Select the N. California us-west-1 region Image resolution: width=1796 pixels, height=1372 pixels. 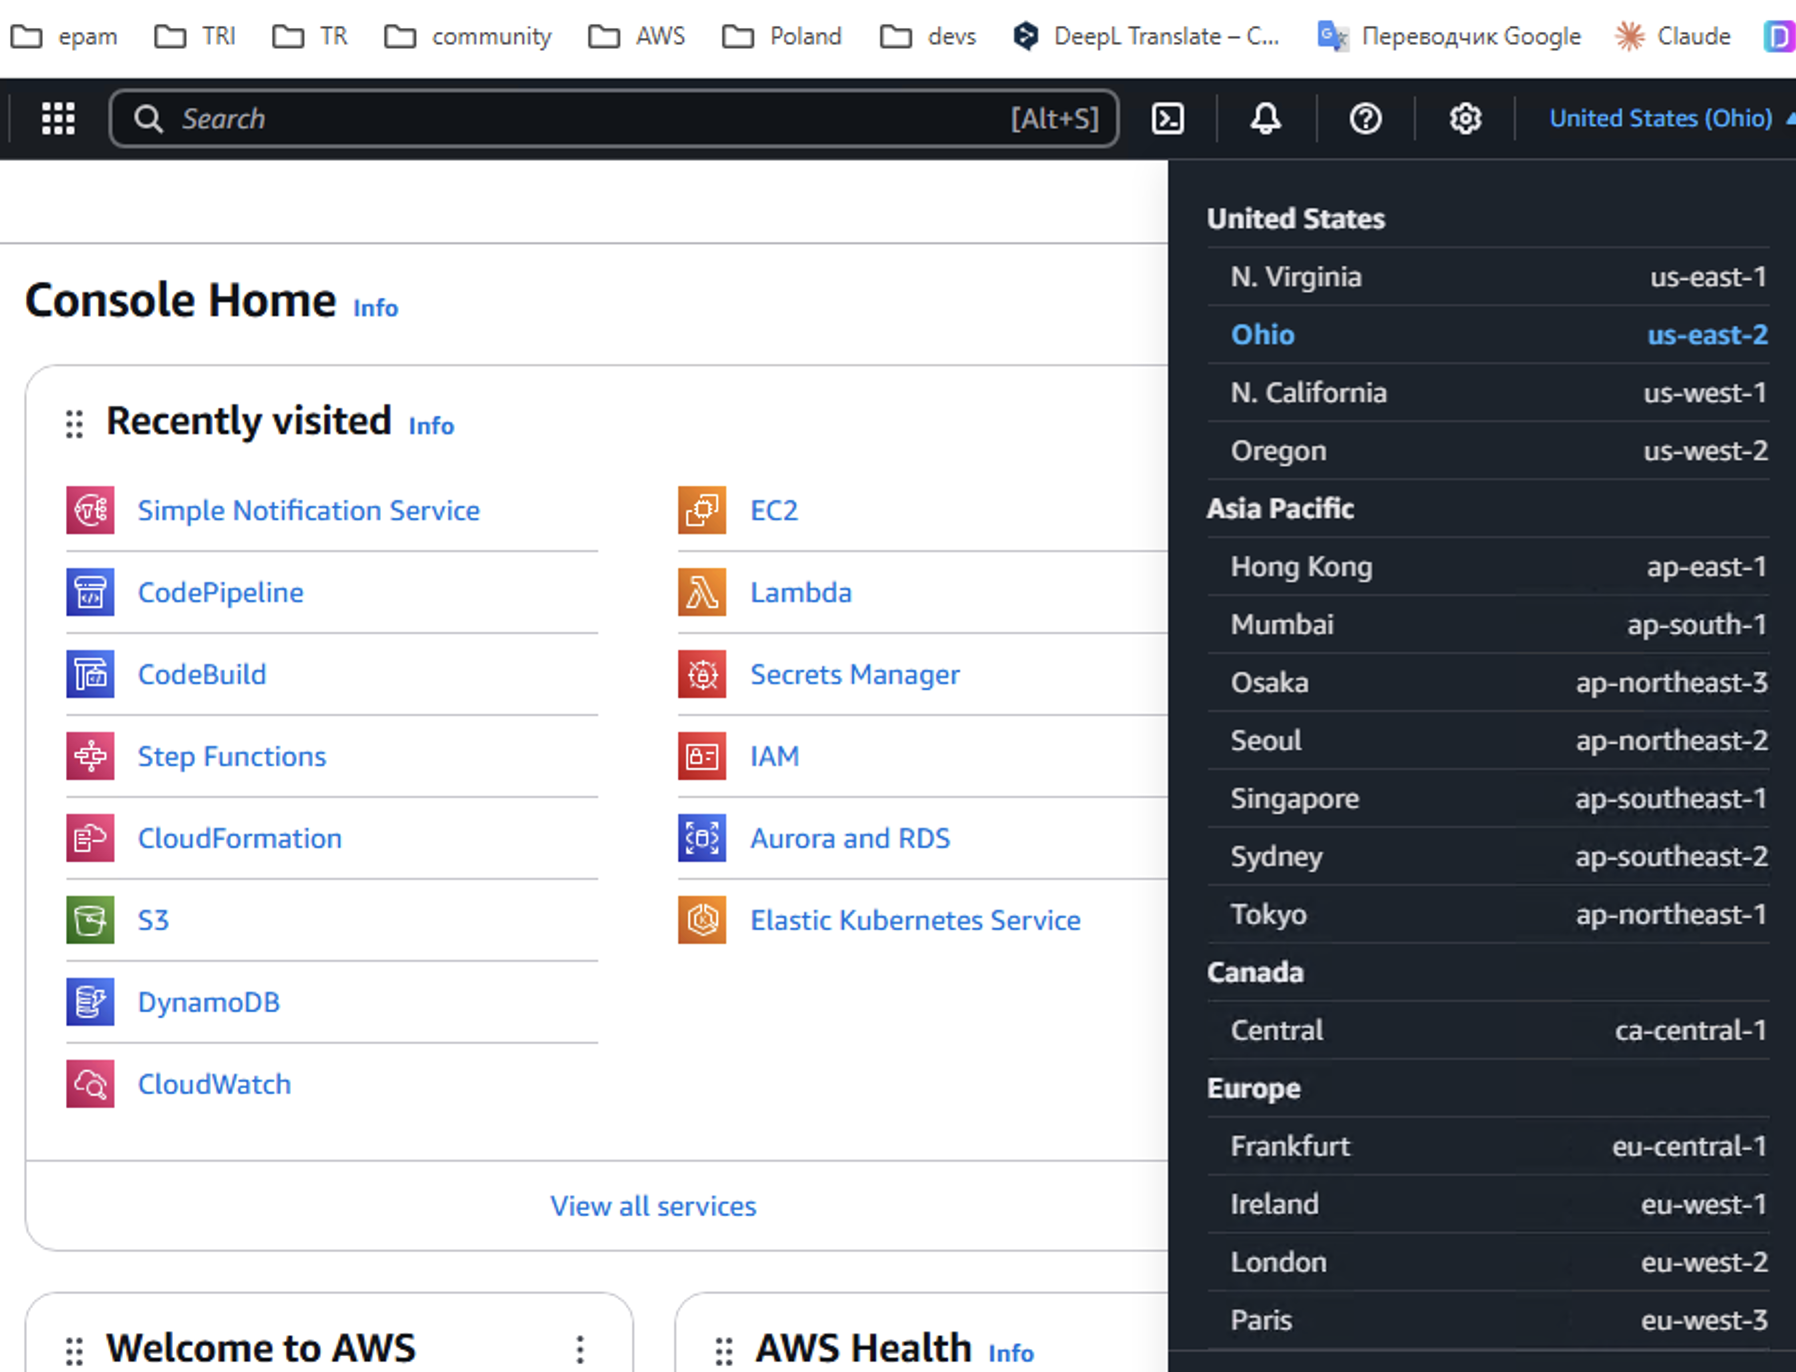coord(1488,393)
